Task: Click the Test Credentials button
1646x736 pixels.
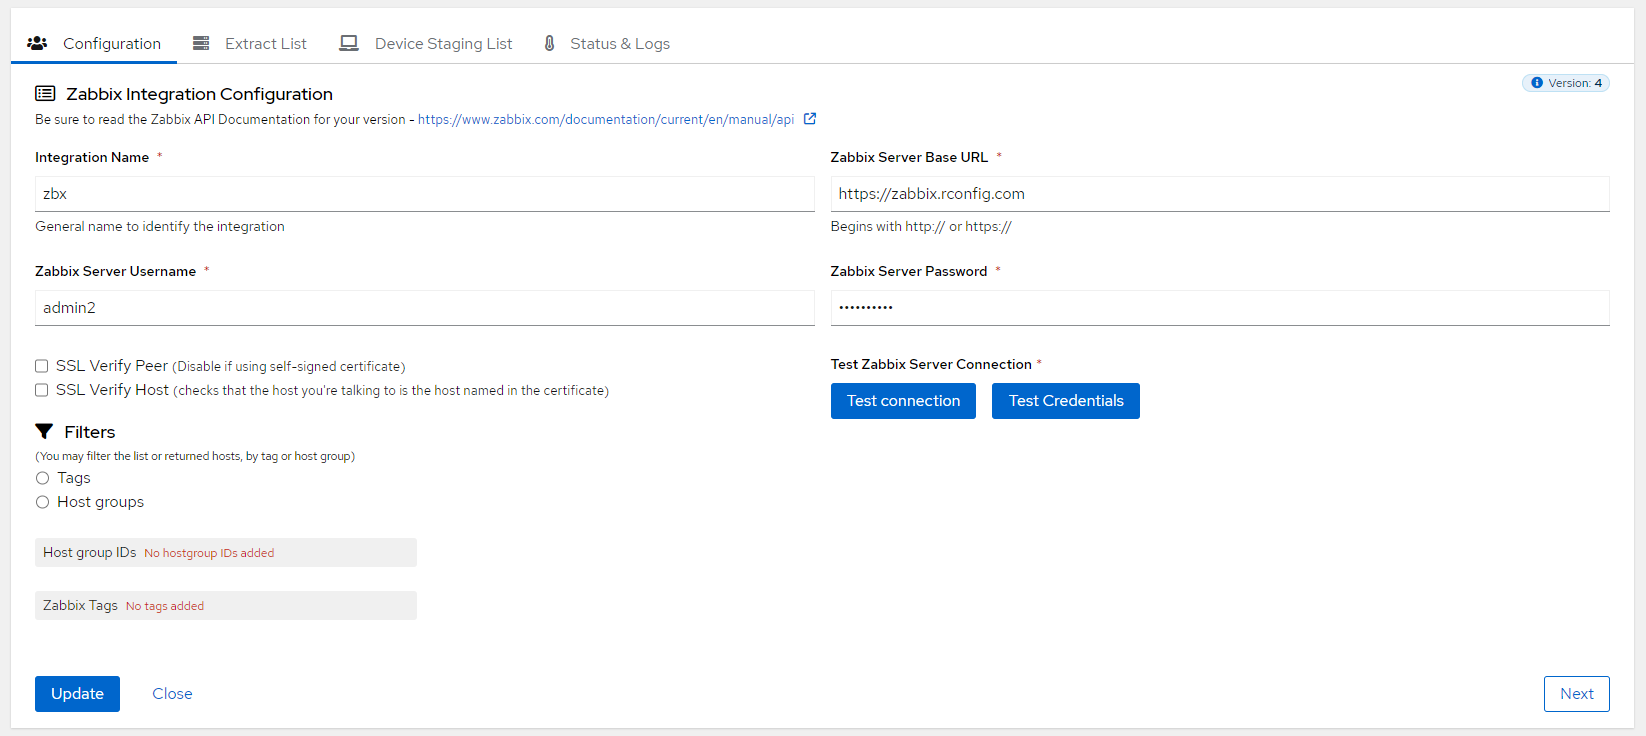Action: pyautogui.click(x=1066, y=401)
